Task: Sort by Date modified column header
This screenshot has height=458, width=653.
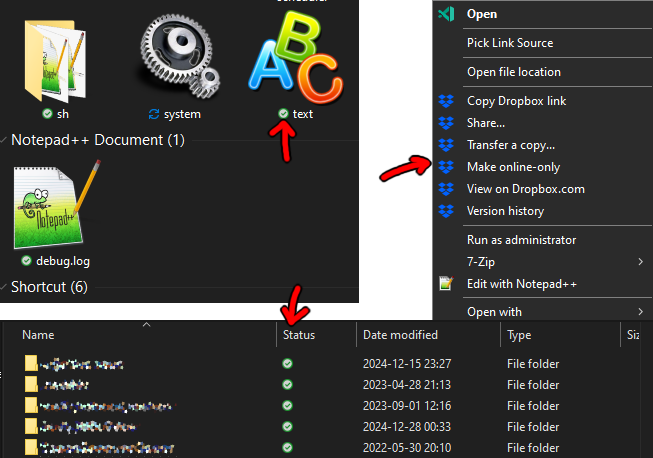Action: 400,335
